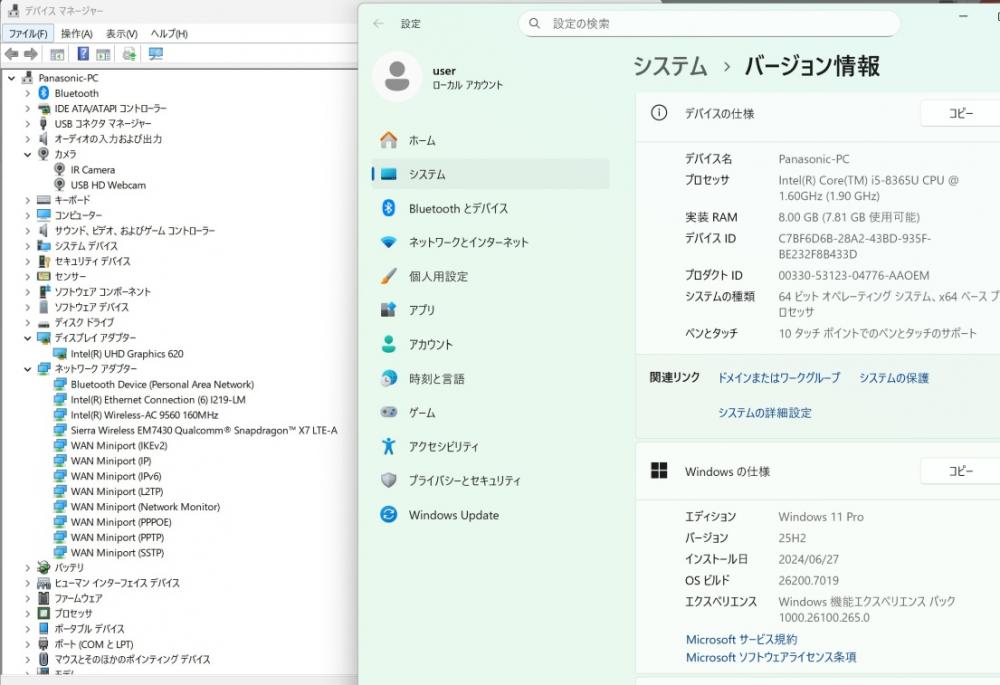The width and height of the screenshot is (1000, 685).
Task: Open アプリ settings page
Action: (x=490, y=310)
